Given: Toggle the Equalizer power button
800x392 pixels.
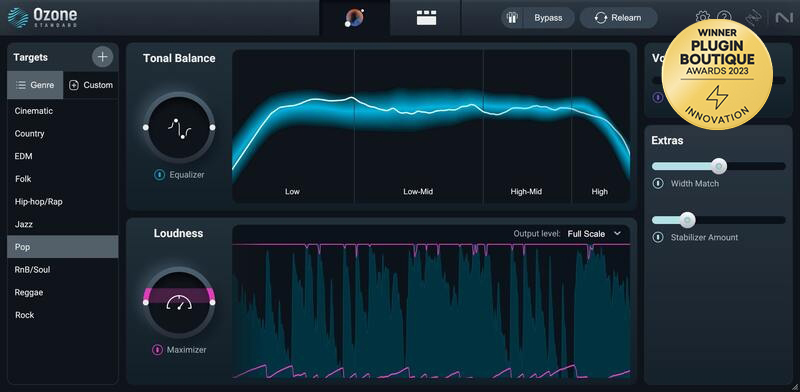Looking at the screenshot, I should (x=159, y=175).
